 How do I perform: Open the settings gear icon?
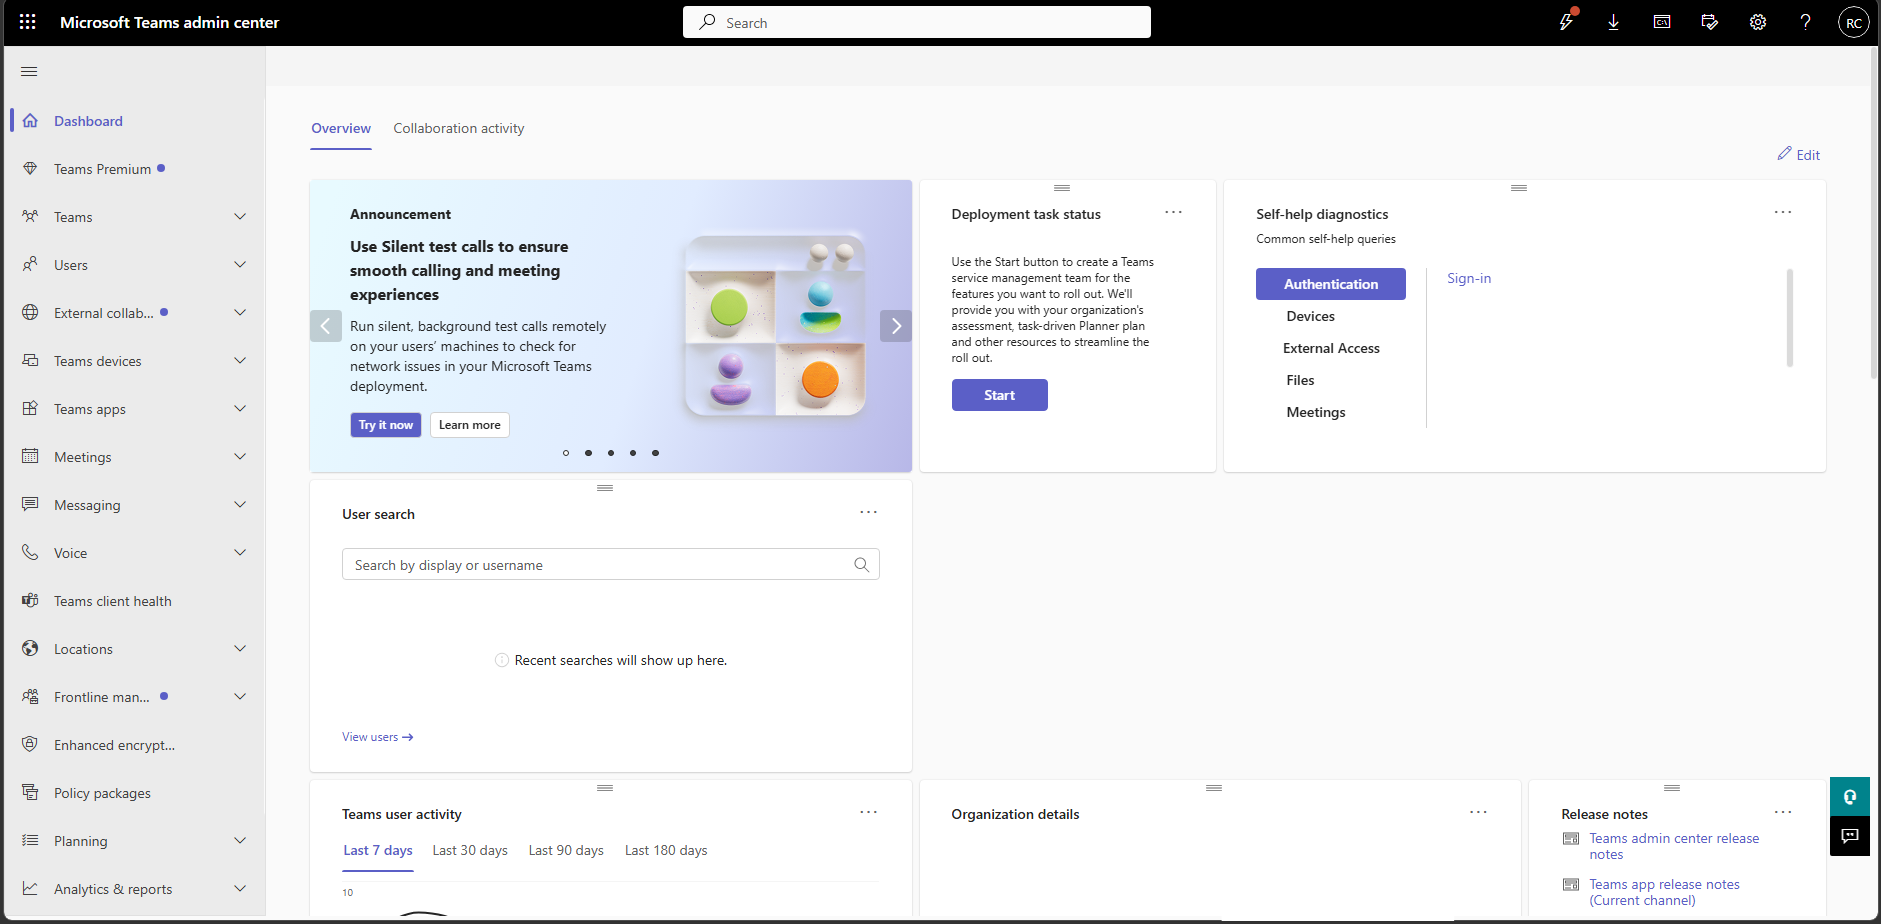[x=1758, y=22]
